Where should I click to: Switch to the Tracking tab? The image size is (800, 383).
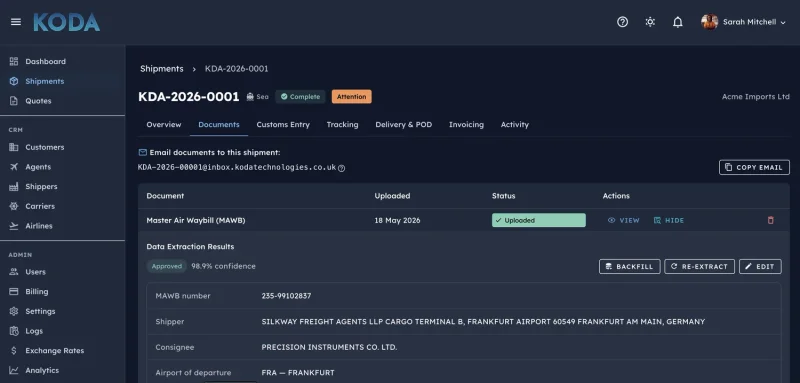pos(342,124)
